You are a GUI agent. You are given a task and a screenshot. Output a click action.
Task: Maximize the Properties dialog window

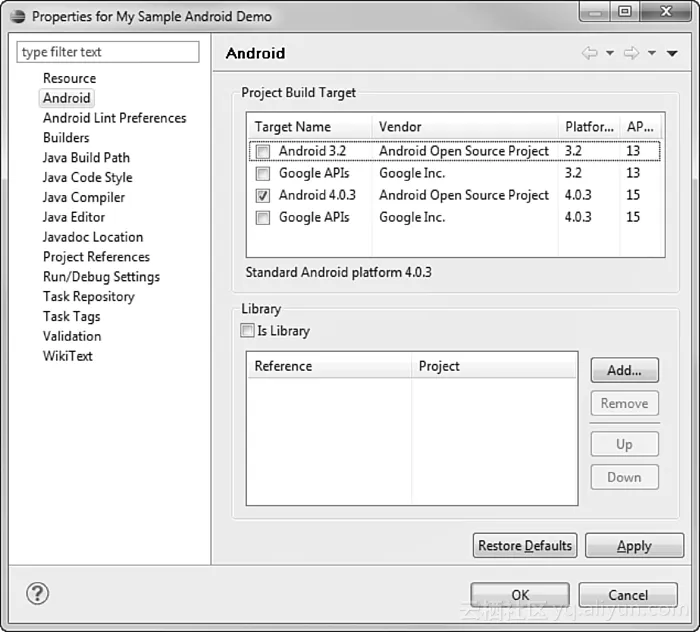625,11
